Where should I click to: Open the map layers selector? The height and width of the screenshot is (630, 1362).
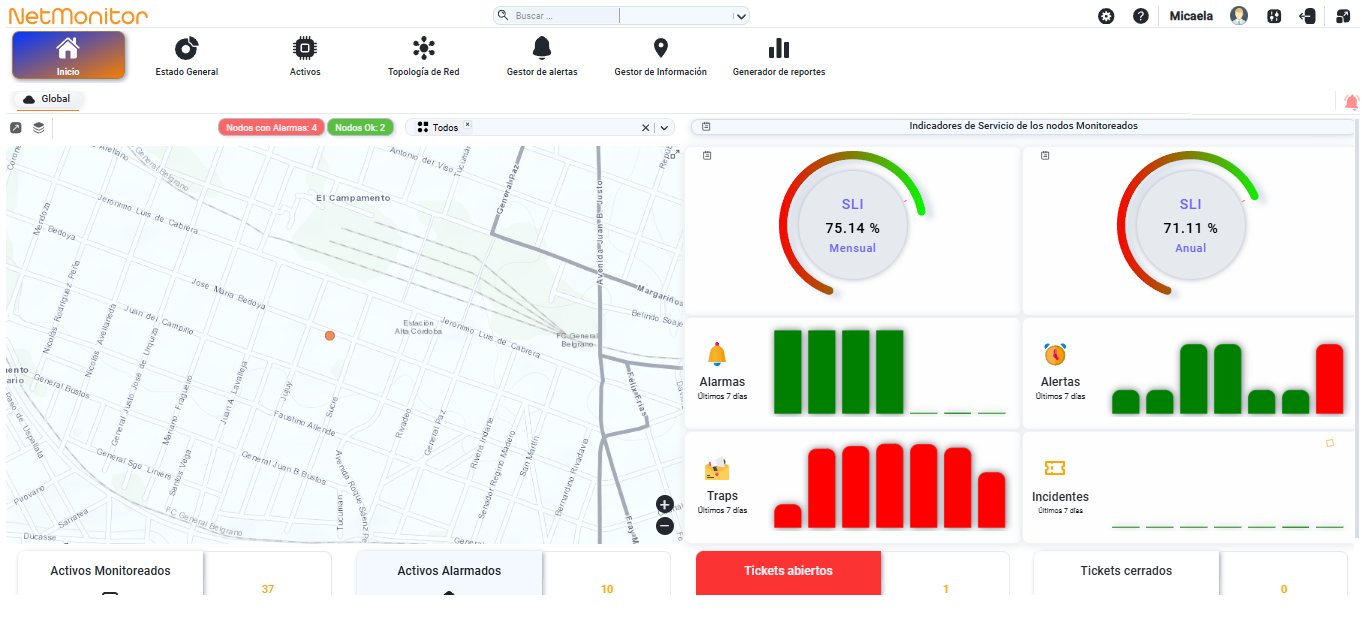tap(39, 128)
